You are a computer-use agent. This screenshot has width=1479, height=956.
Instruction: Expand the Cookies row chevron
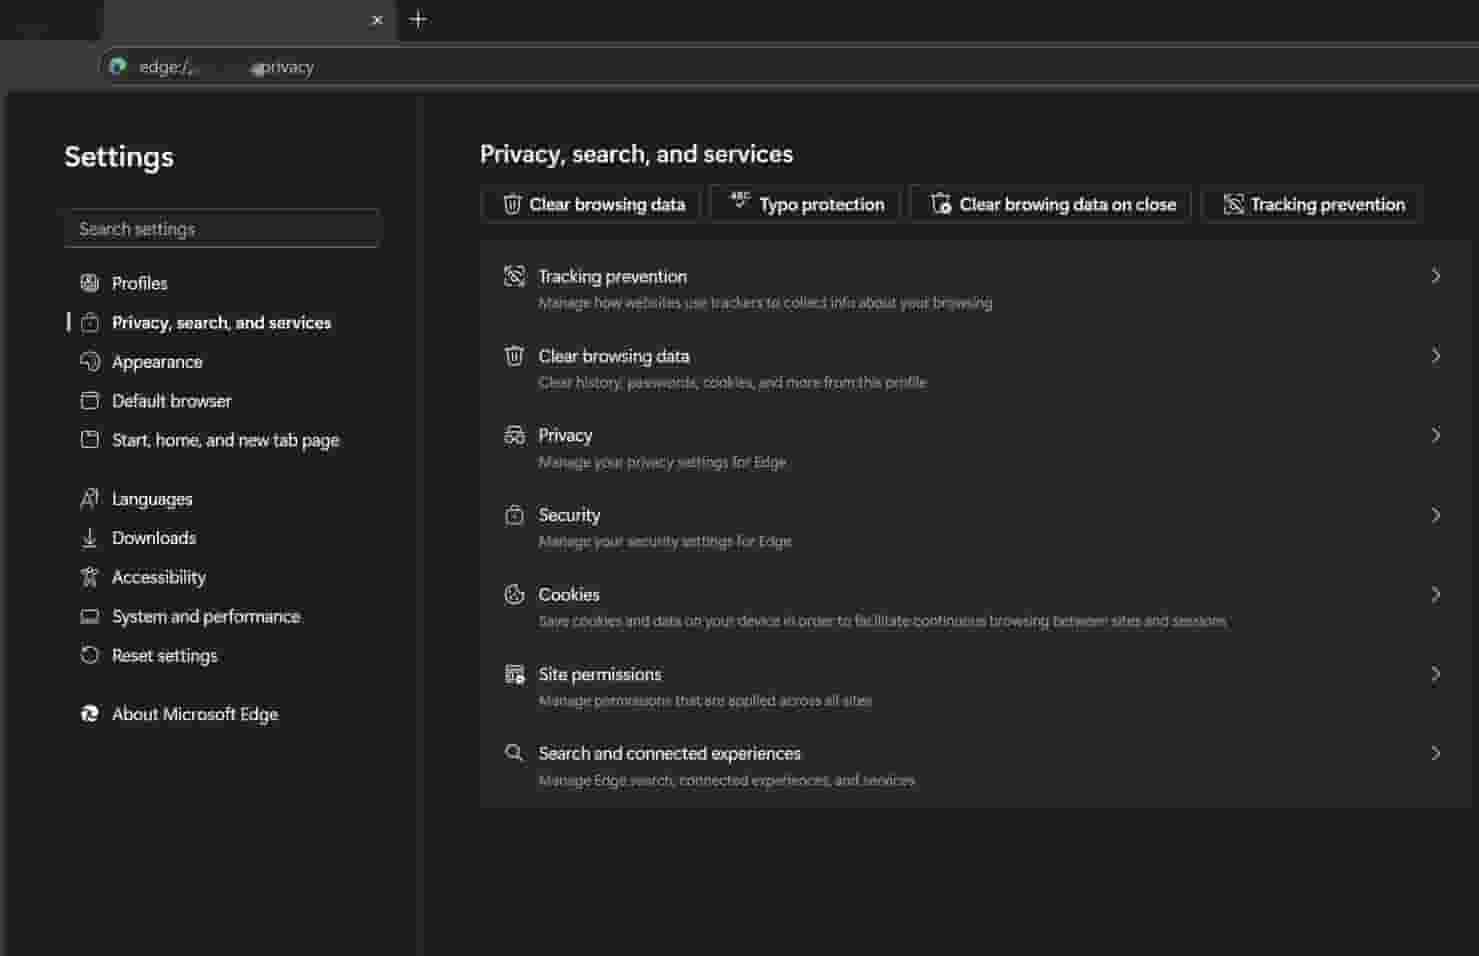click(x=1435, y=595)
